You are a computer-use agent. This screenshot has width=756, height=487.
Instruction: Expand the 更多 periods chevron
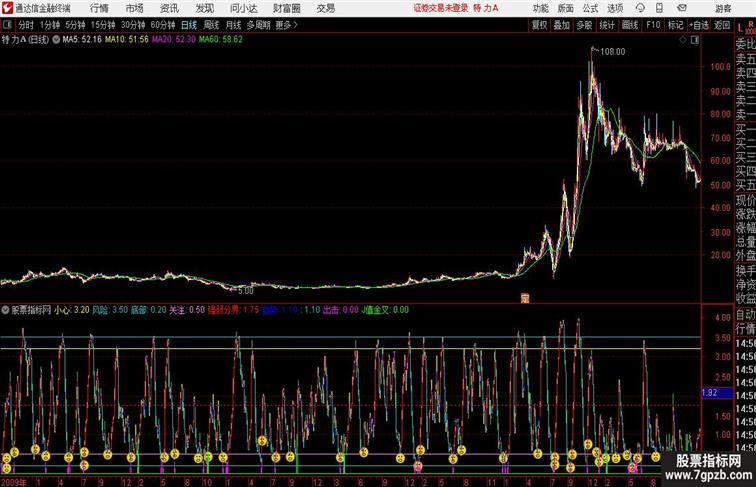tap(295, 25)
